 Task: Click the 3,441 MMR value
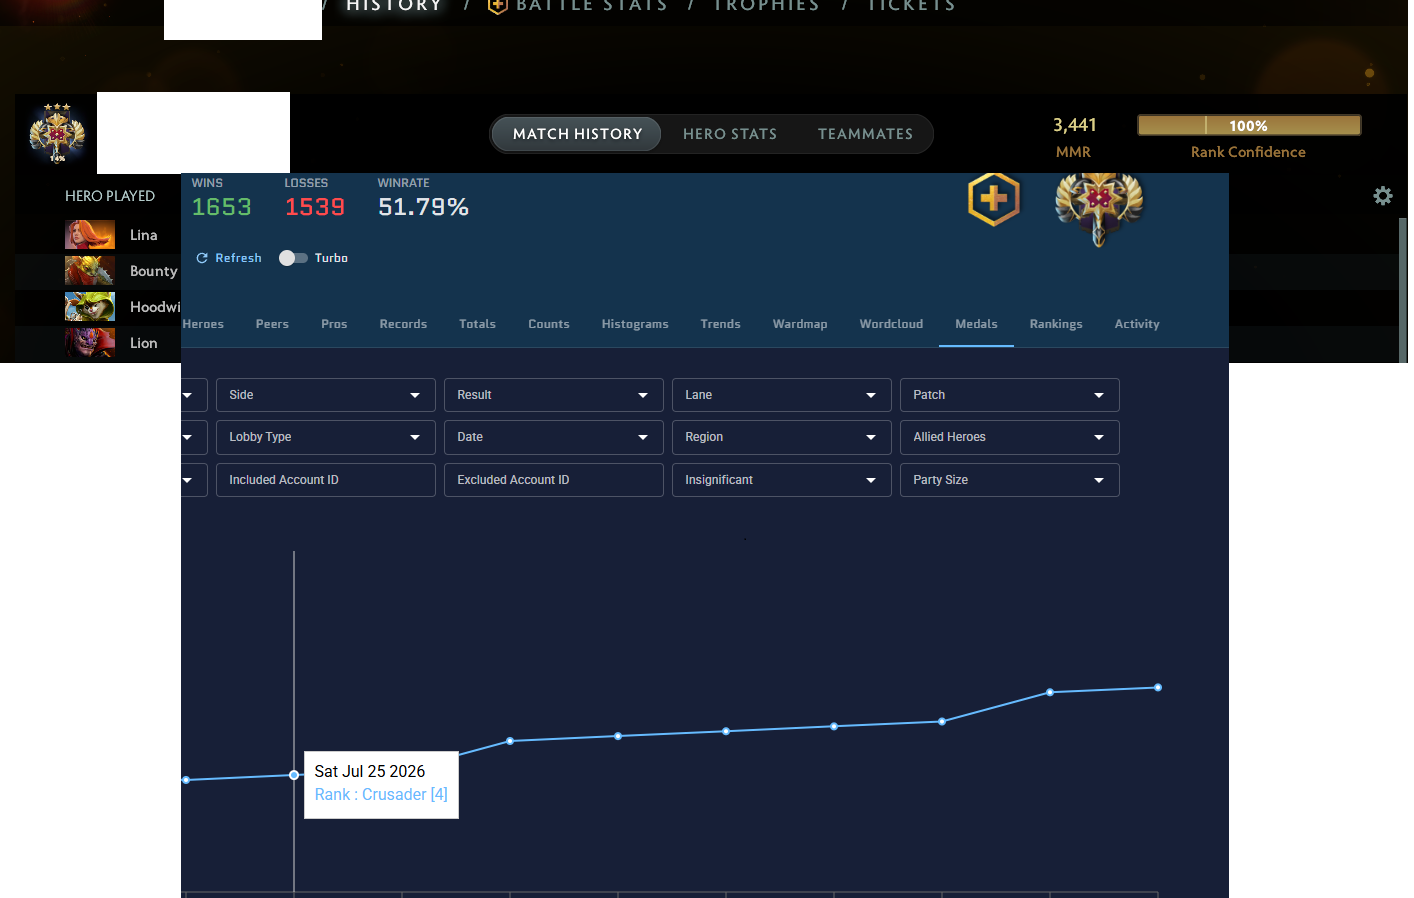1075,125
